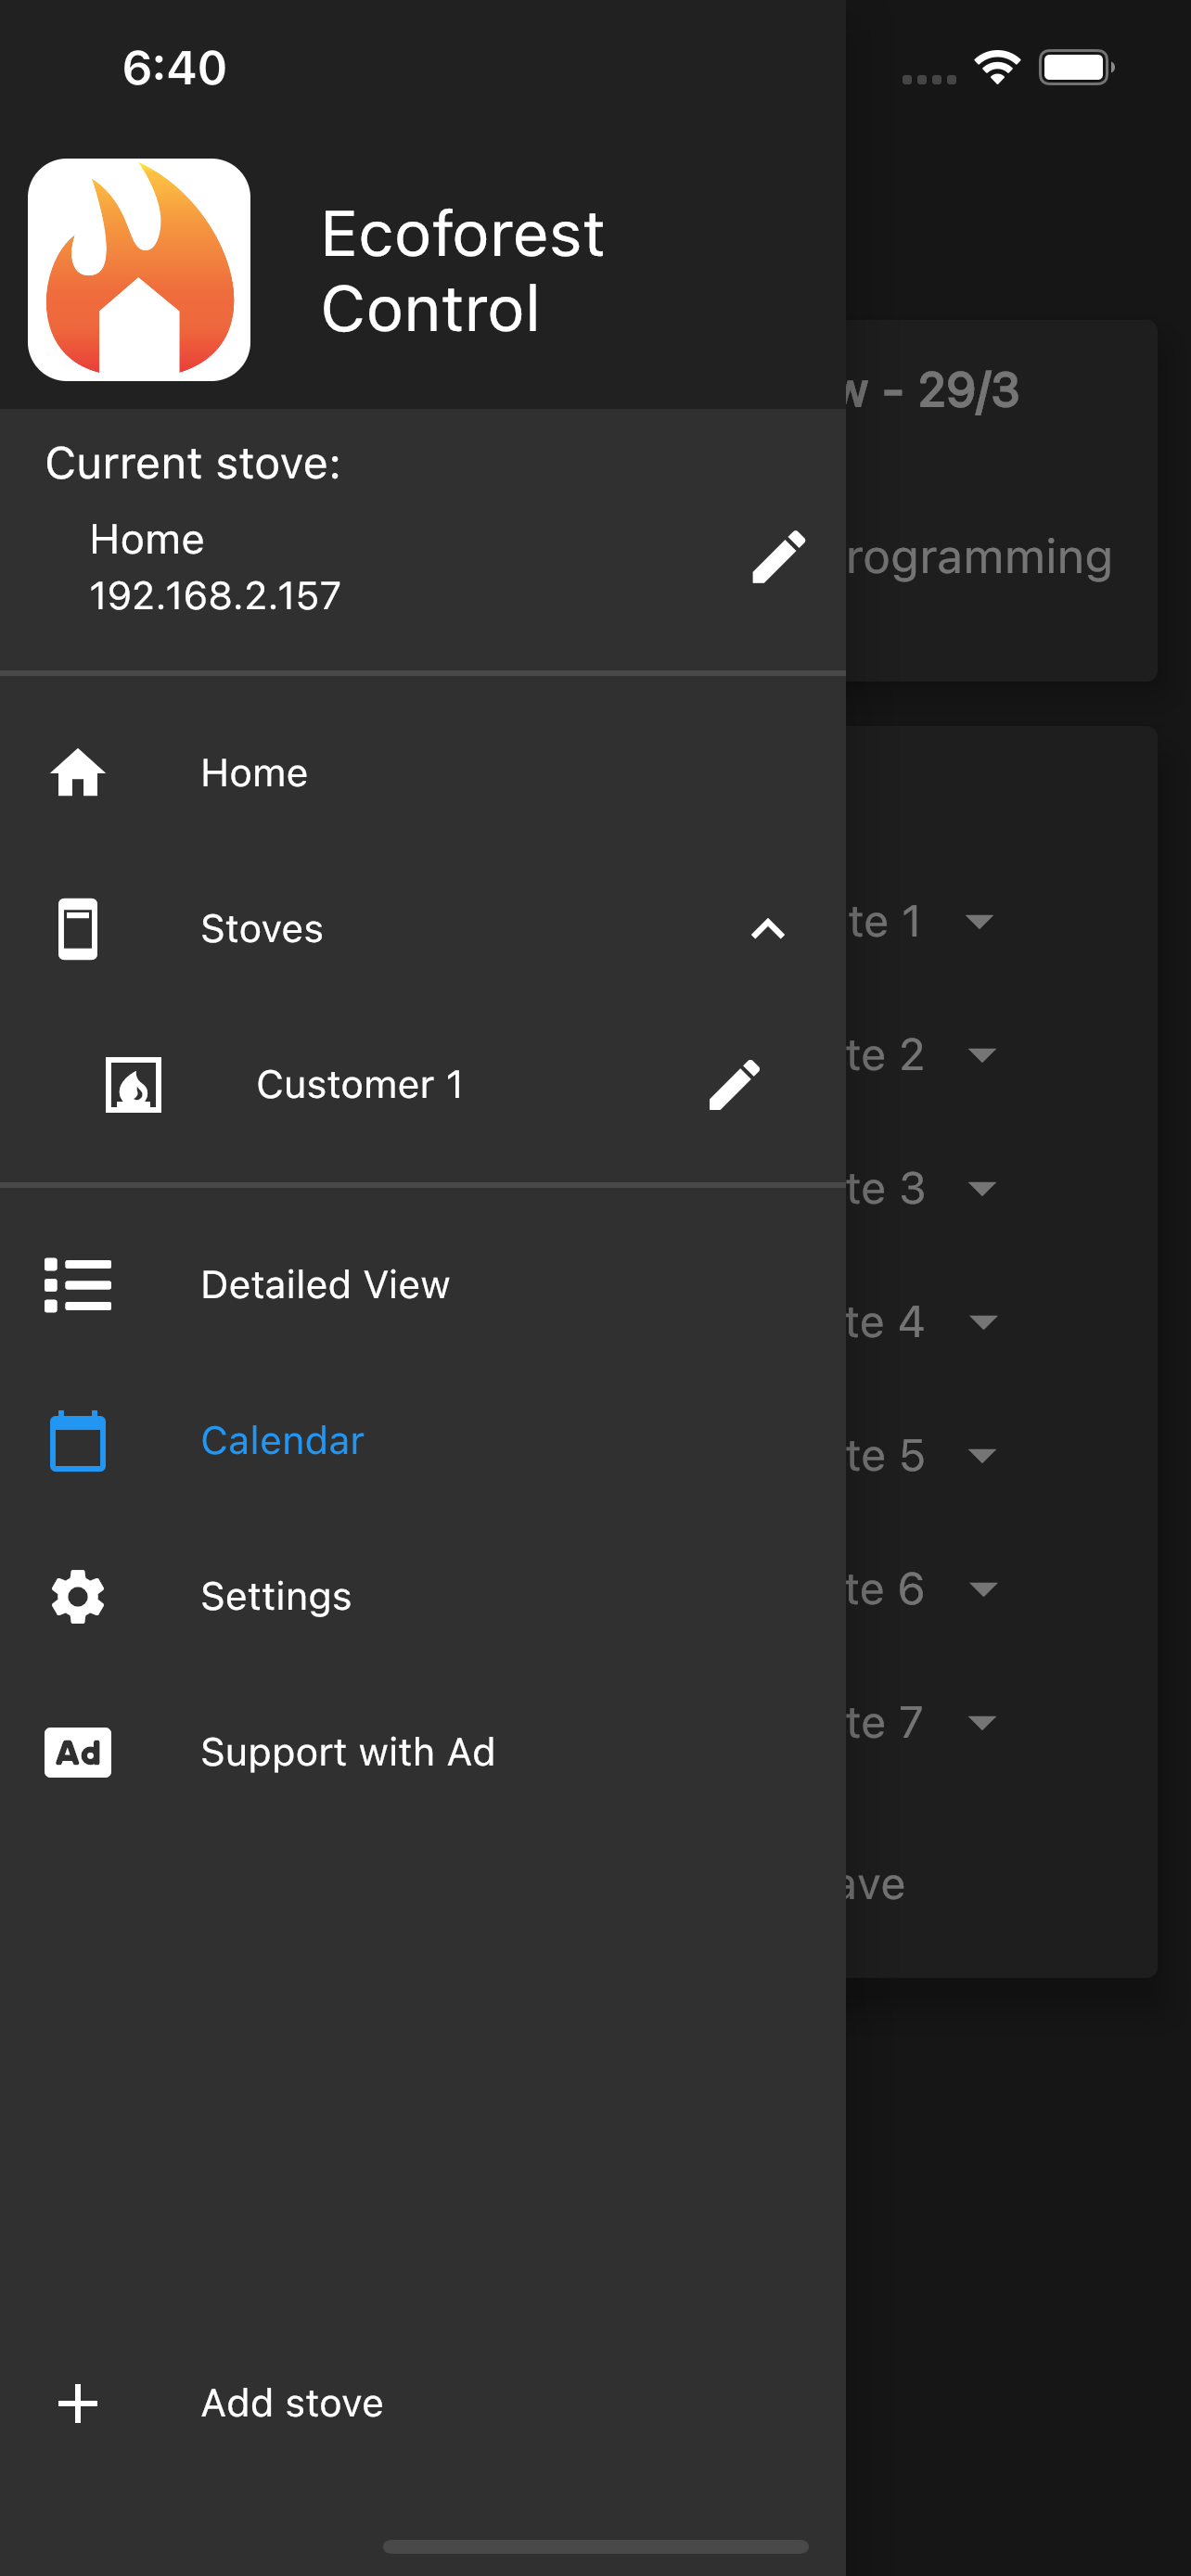Viewport: 1191px width, 2576px height.
Task: Tap the fireplace icon beside Customer 1
Action: [x=133, y=1085]
